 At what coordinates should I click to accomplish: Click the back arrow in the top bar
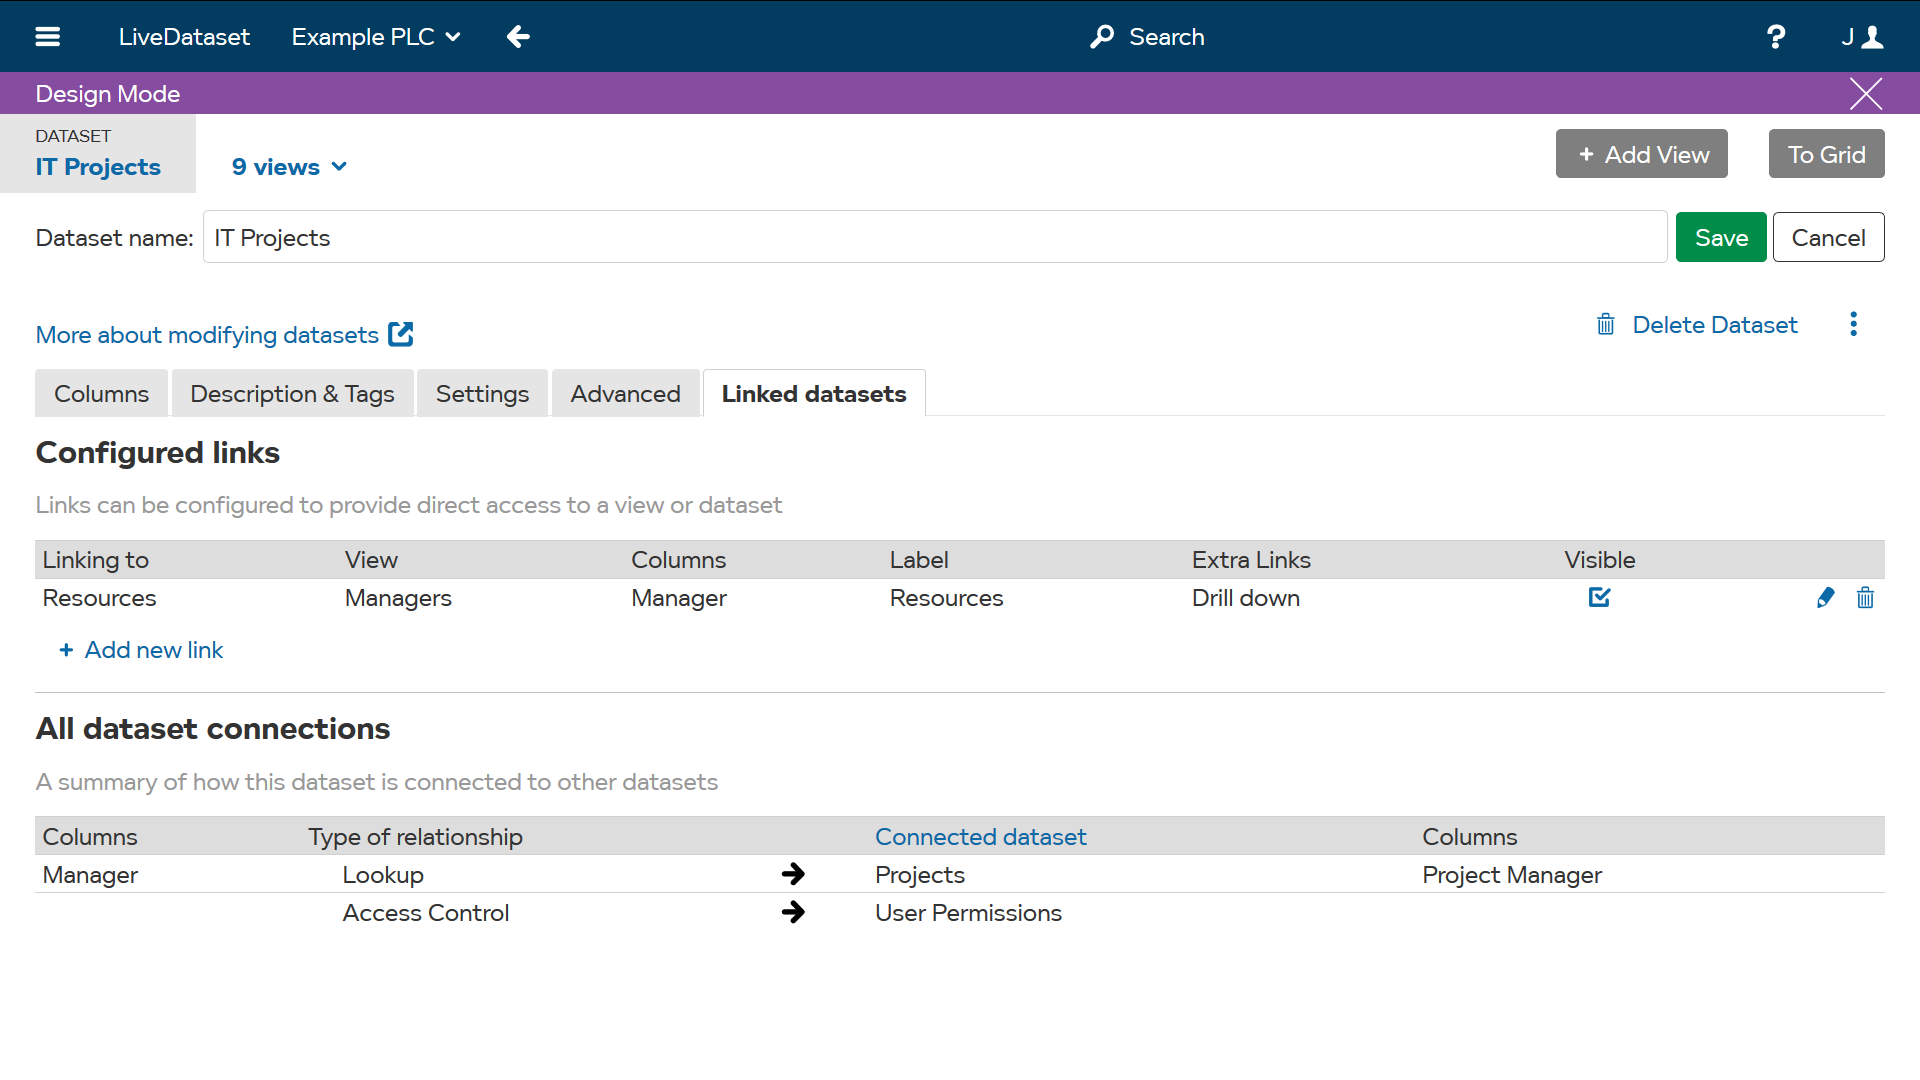[x=517, y=36]
